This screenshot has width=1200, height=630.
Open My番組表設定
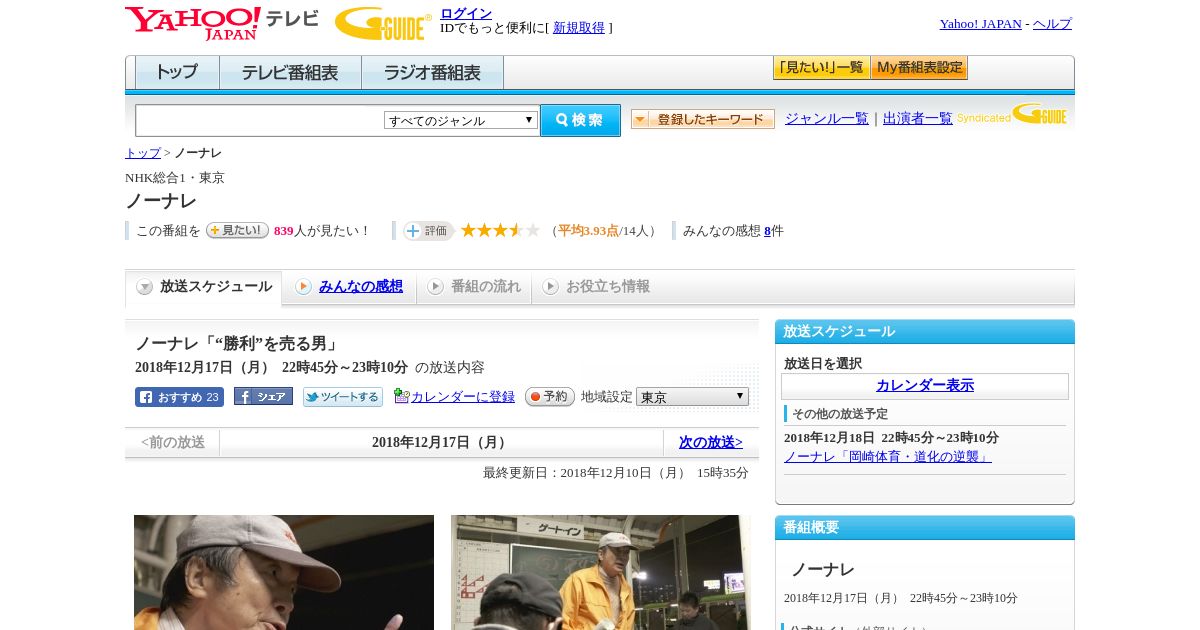(x=919, y=68)
